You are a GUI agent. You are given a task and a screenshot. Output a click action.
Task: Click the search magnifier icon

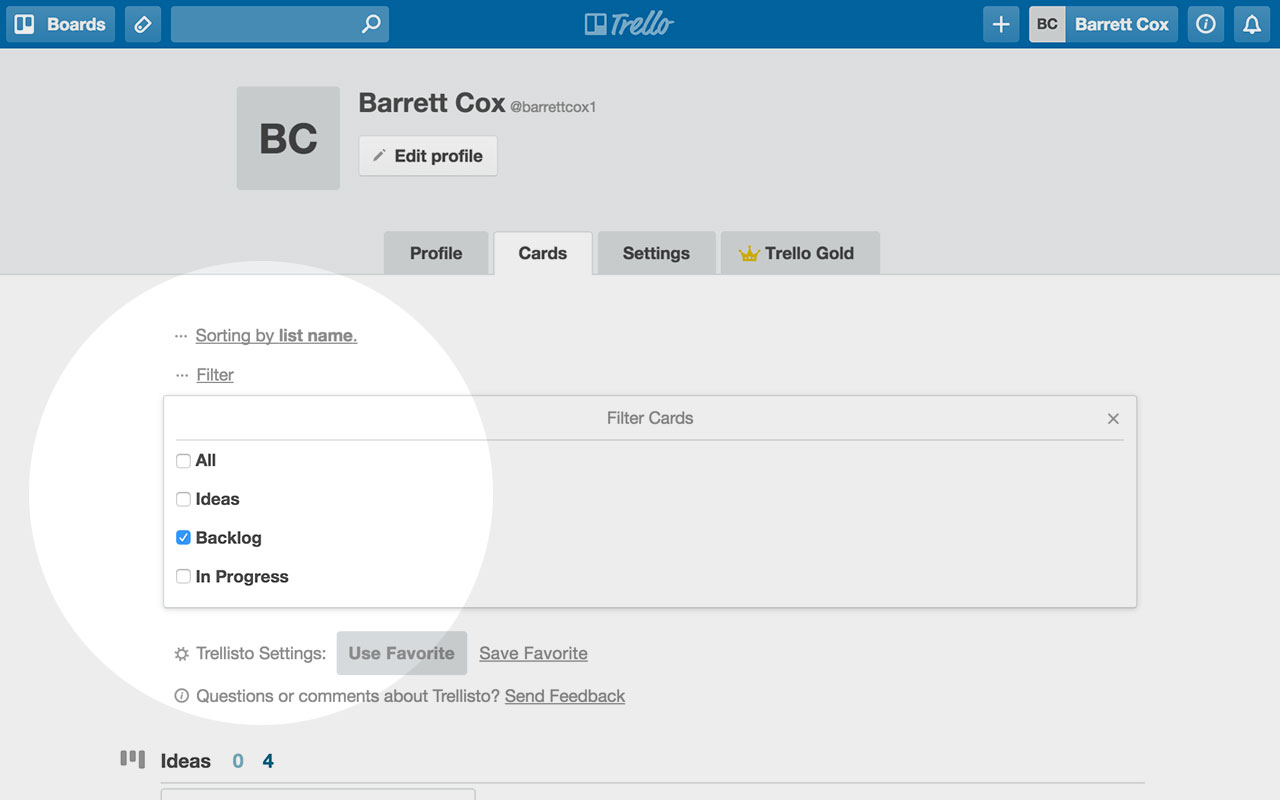point(370,24)
